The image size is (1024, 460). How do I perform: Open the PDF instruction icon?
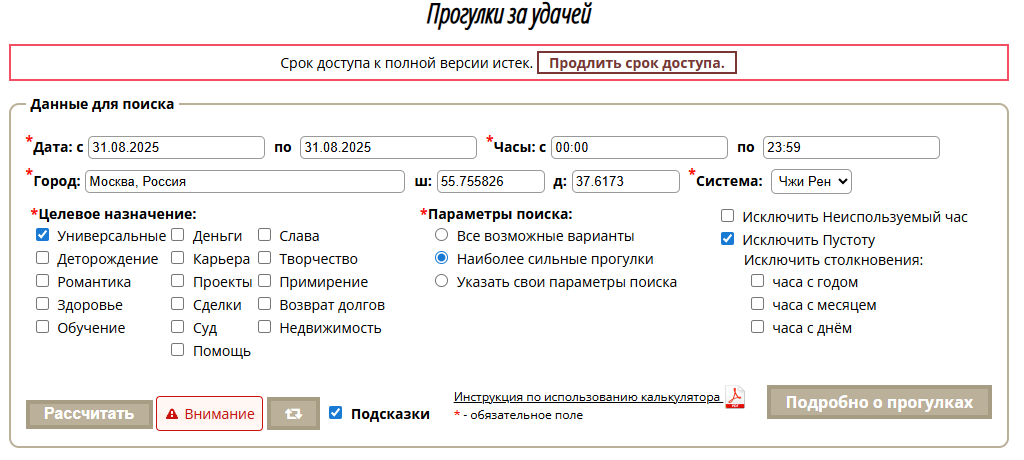click(x=736, y=398)
